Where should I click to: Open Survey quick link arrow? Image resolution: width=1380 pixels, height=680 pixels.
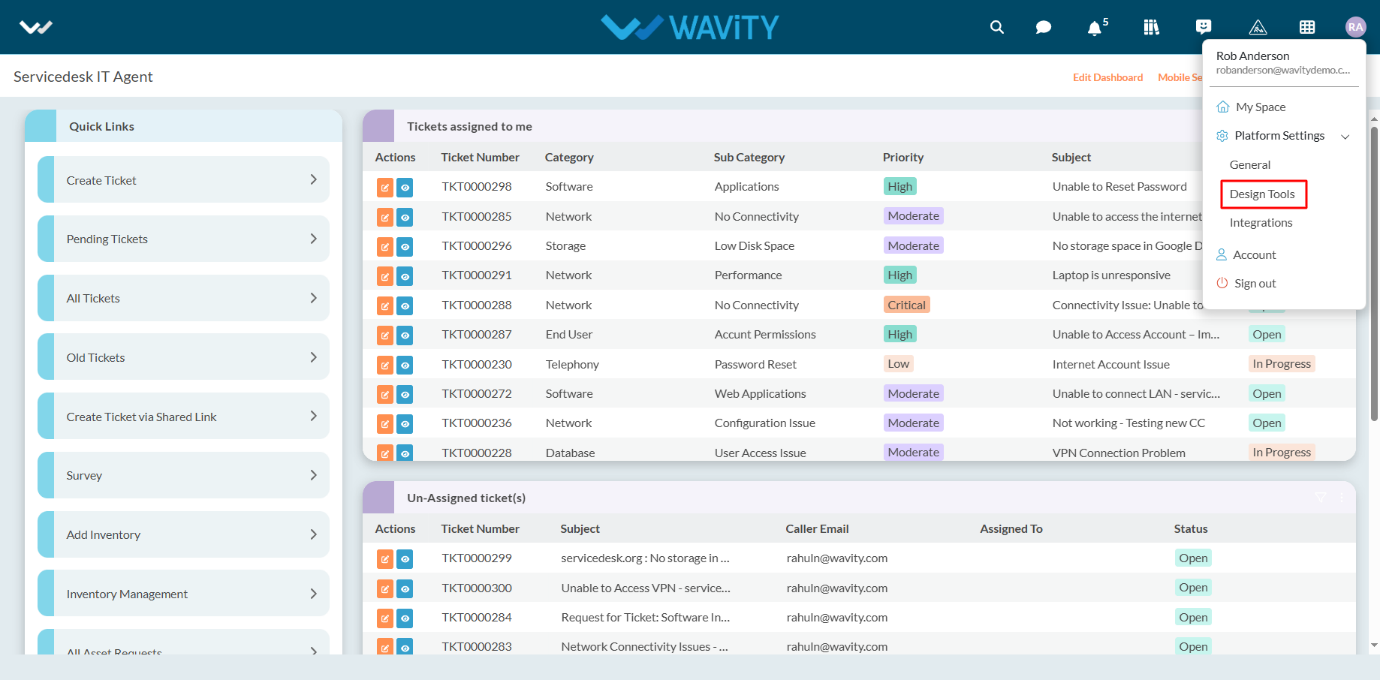(313, 475)
